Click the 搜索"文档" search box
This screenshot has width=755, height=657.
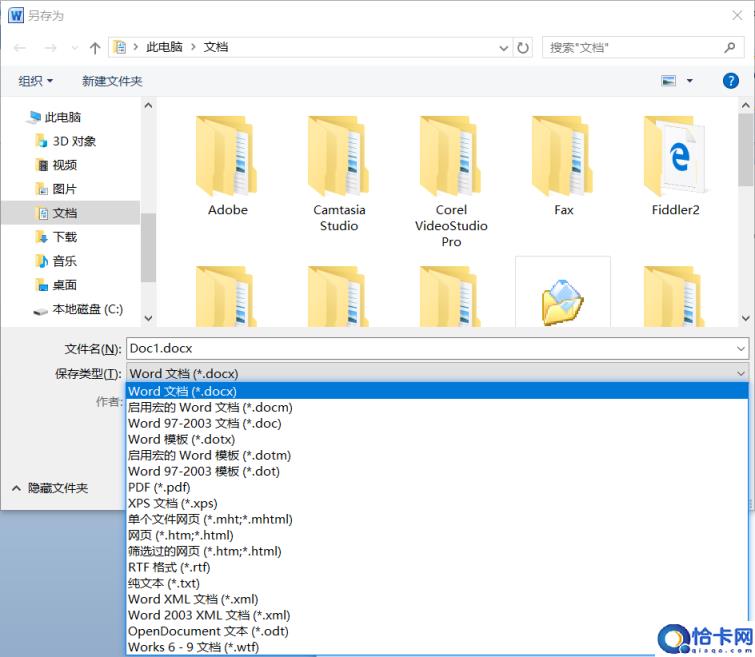click(x=643, y=47)
